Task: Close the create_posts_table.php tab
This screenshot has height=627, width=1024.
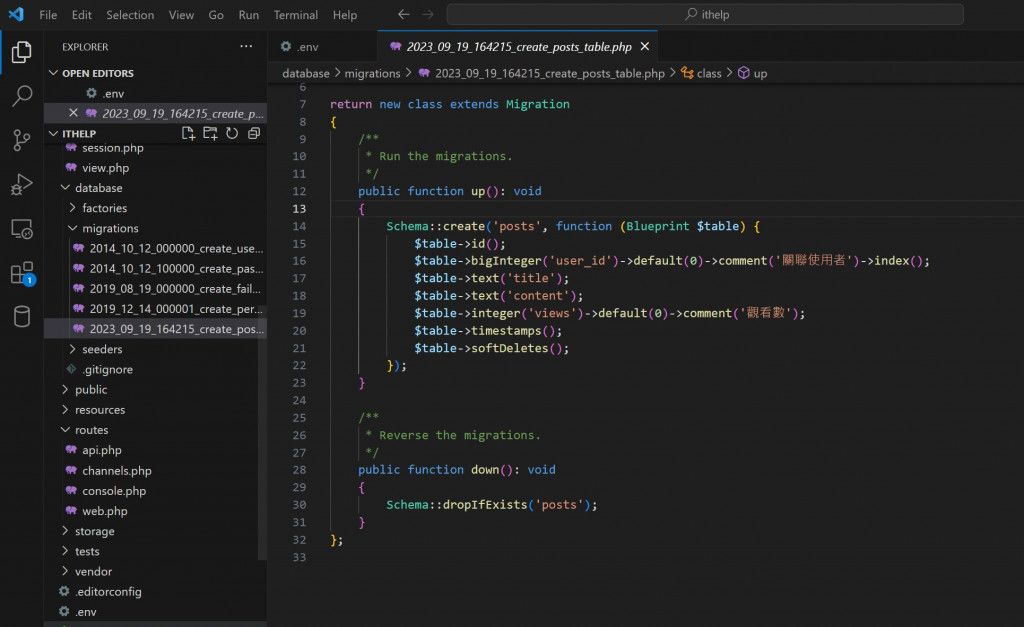Action: 645,46
